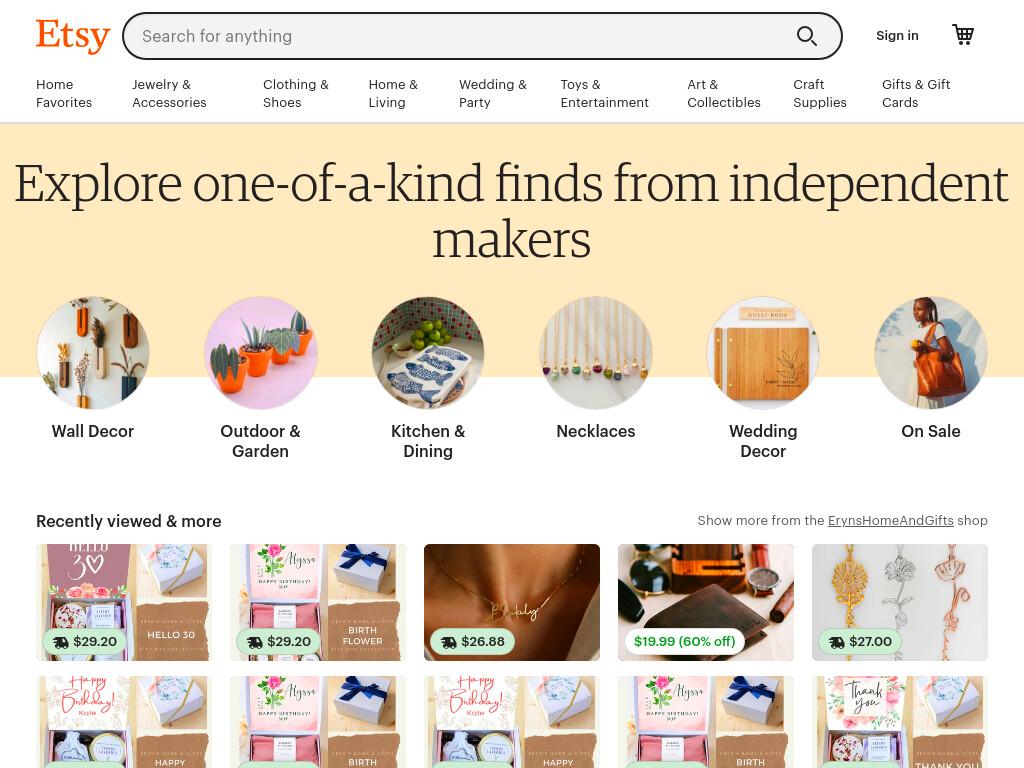
Task: Open the Necklaces category circle
Action: (596, 353)
